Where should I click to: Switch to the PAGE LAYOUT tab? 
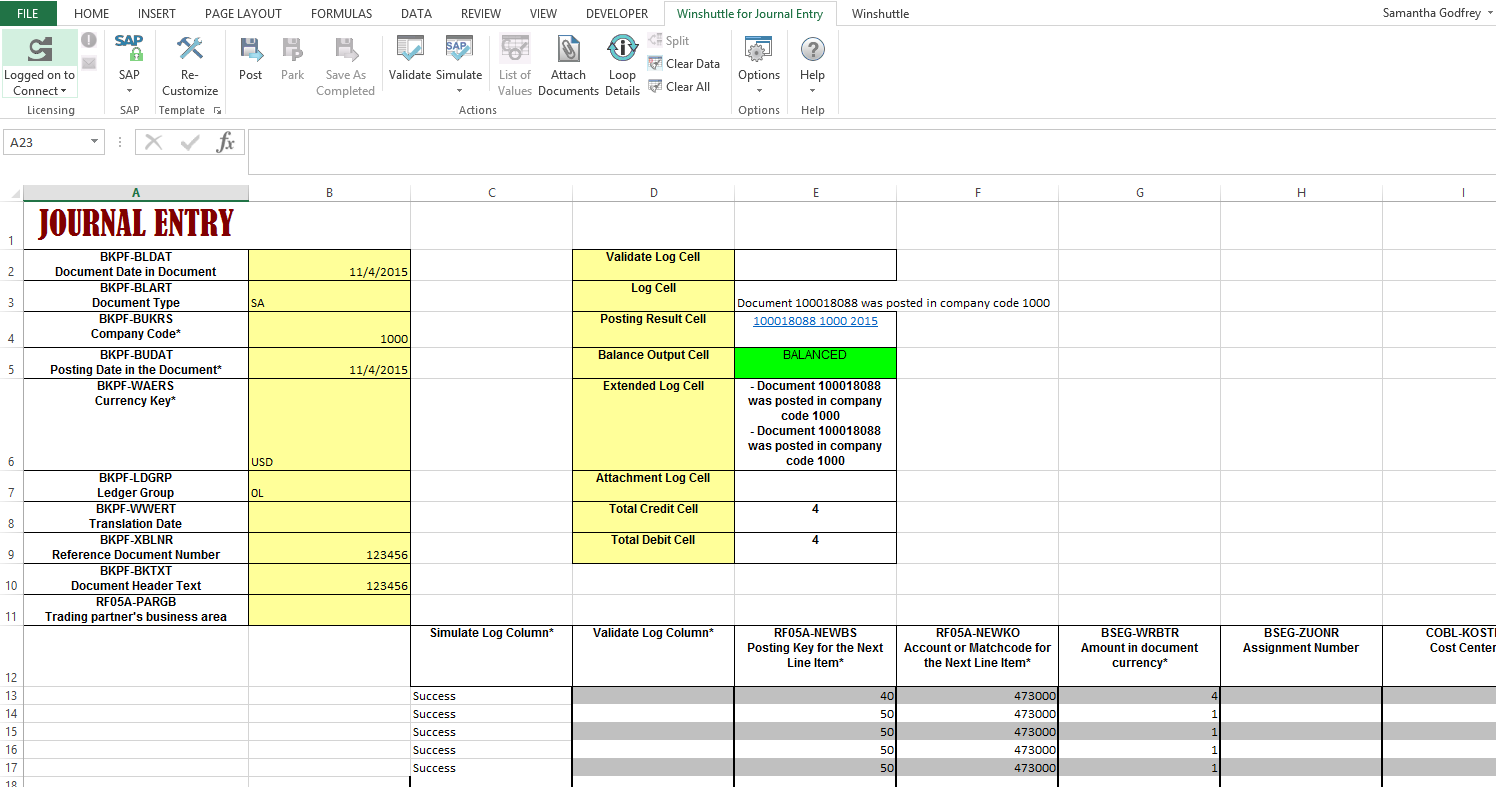tap(243, 14)
